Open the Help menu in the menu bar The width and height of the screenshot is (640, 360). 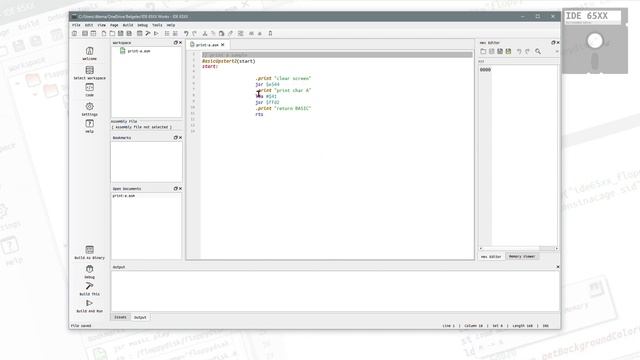click(x=171, y=25)
